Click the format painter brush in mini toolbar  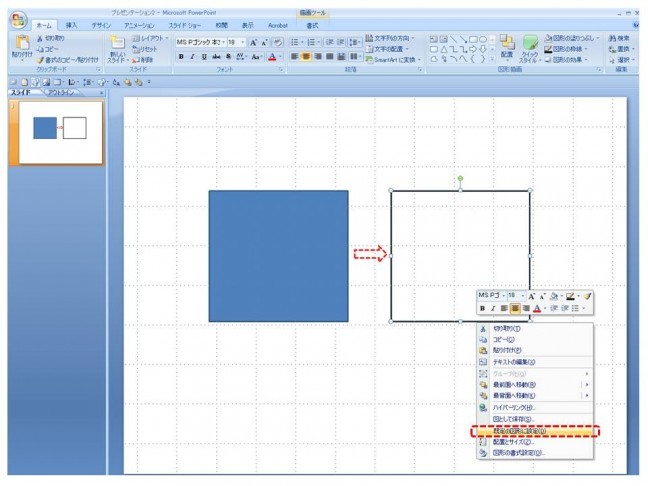pos(588,296)
